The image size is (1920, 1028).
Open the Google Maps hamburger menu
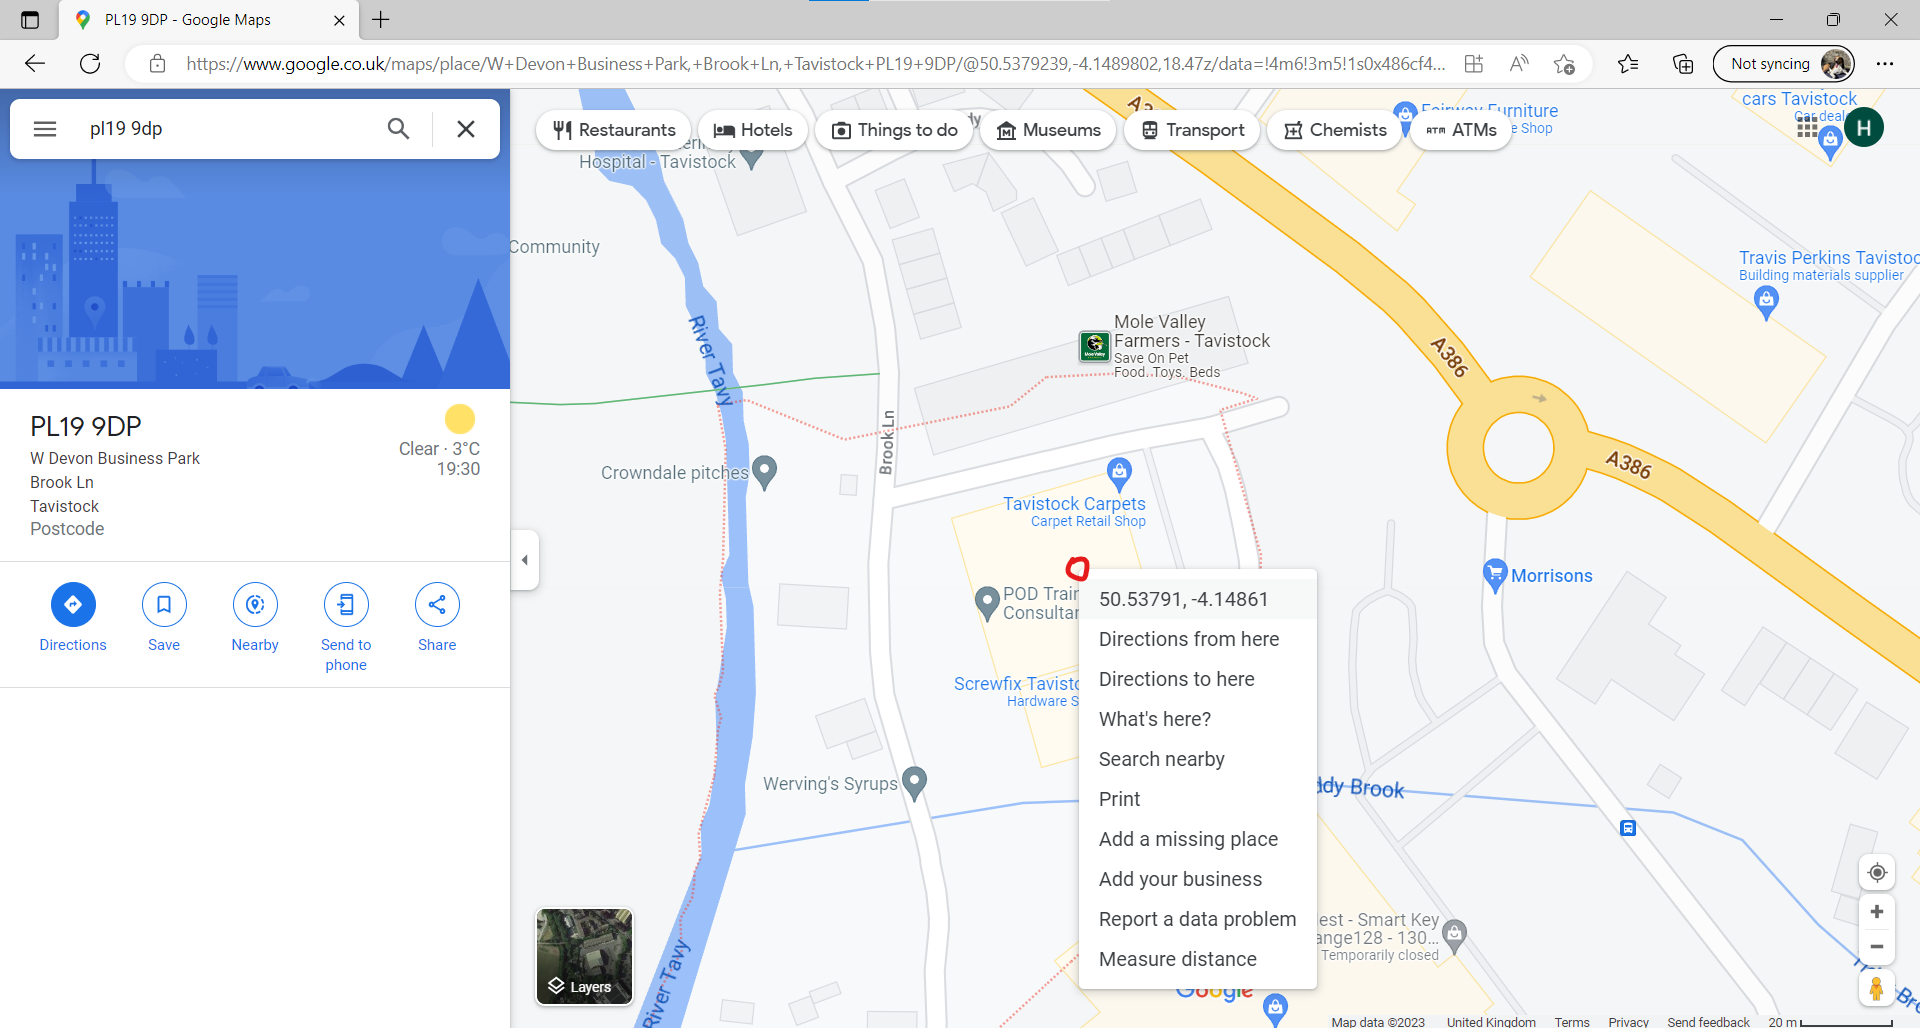45,129
